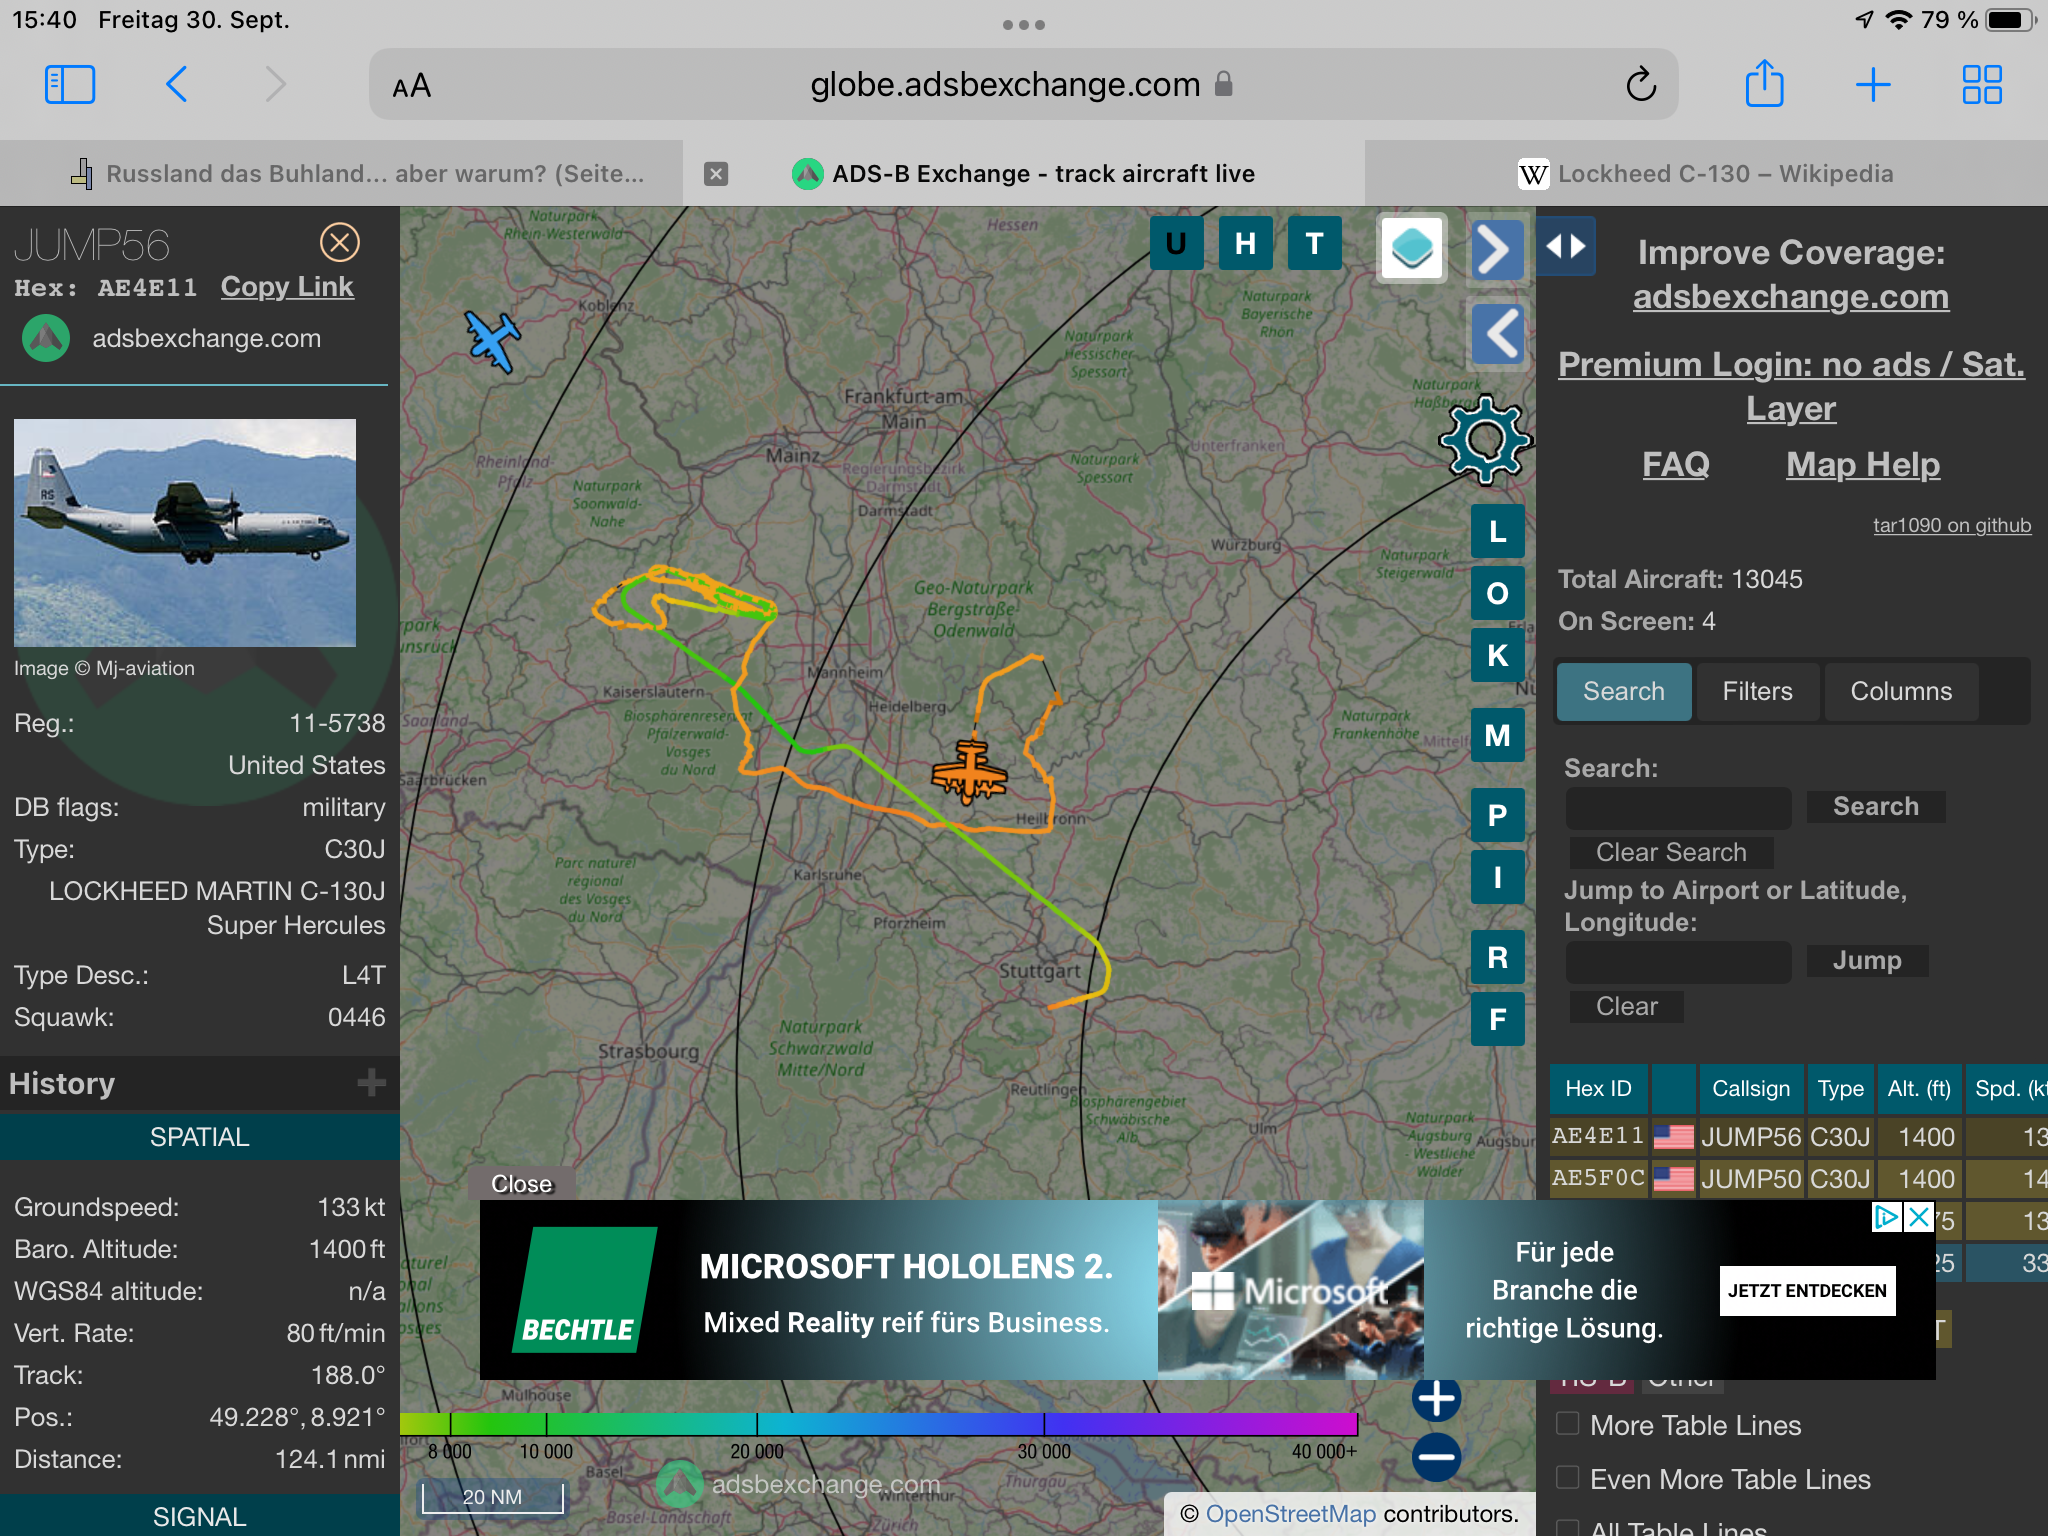Reload the page in address bar

coord(1640,85)
